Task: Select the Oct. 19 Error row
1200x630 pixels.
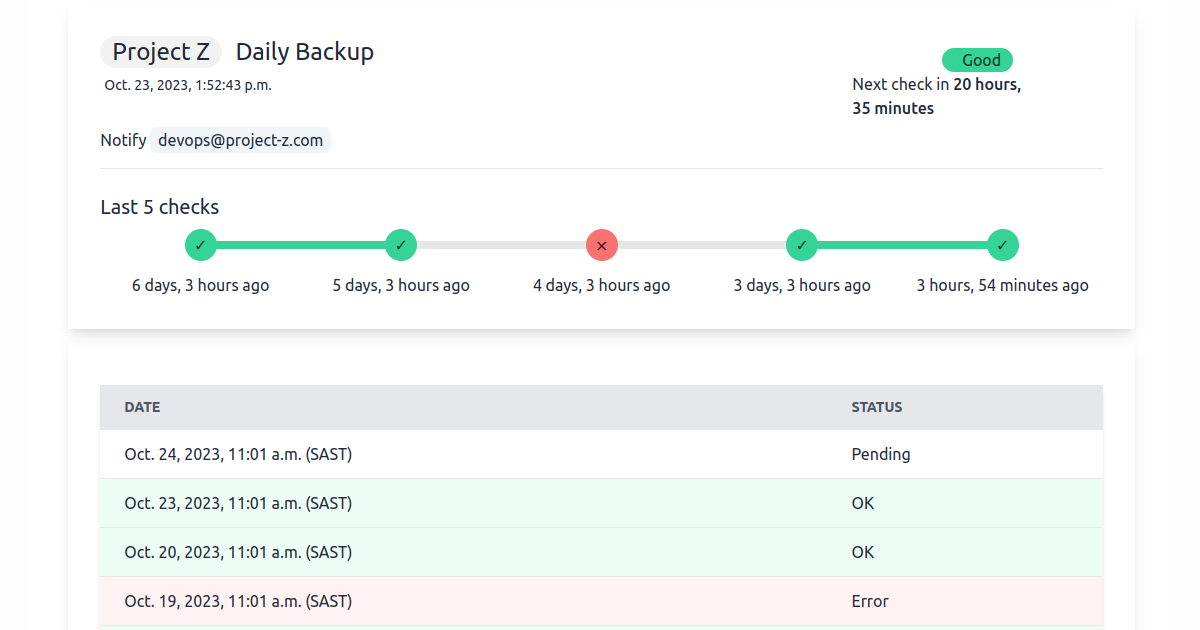Action: point(601,601)
